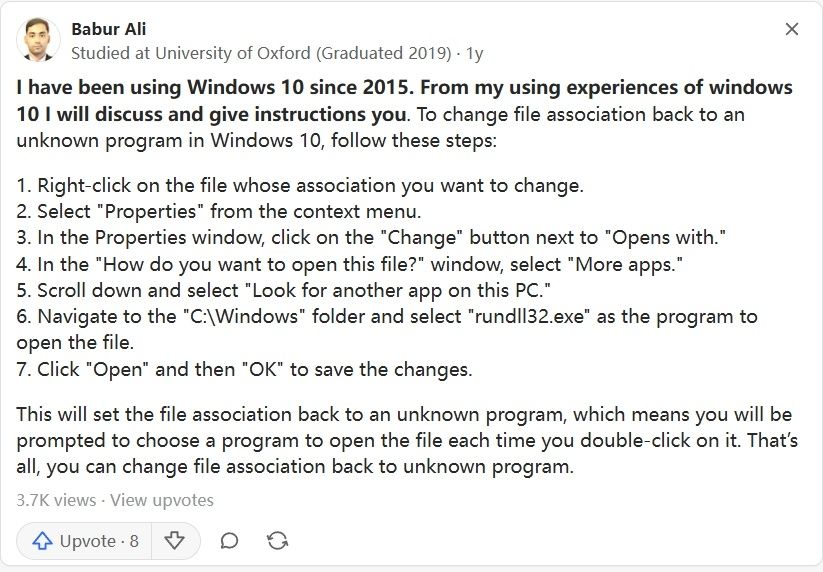The image size is (823, 572).
Task: Share the answer via the circular arrows icon
Action: 277,541
